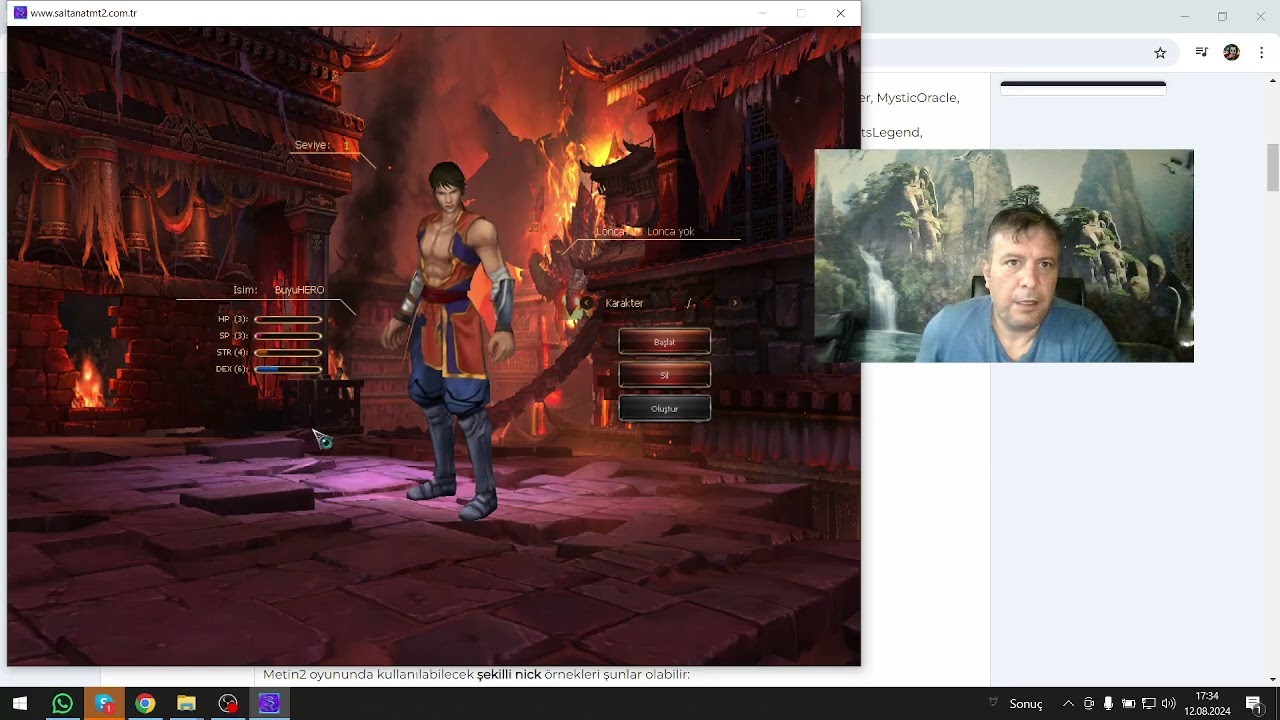1280x720 pixels.
Task: Open the Chrome profile avatar
Action: click(x=1231, y=53)
